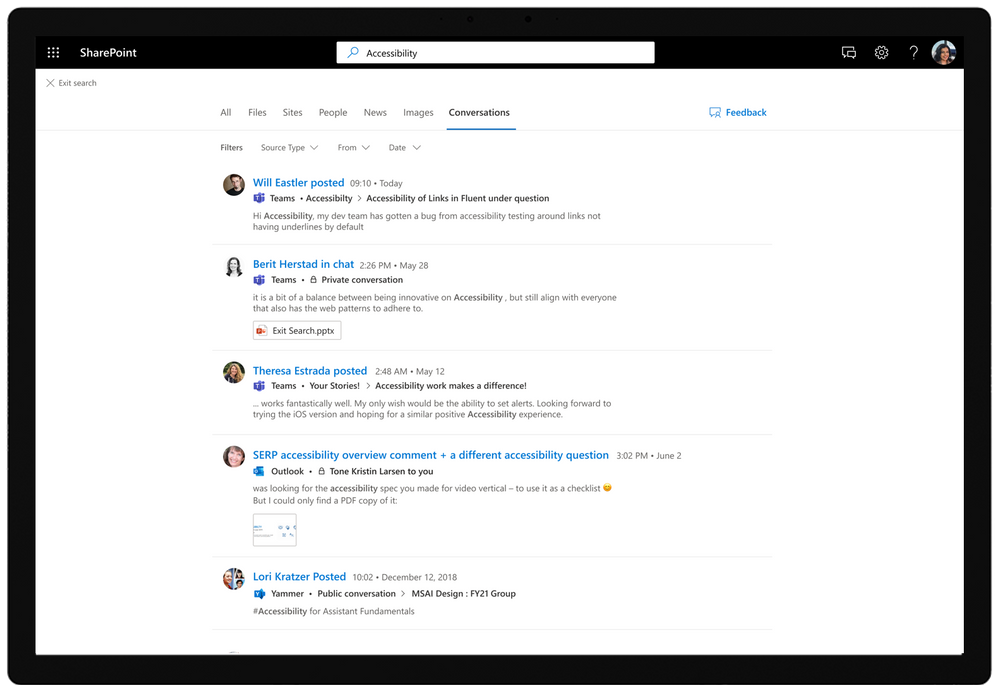The image size is (999, 685).
Task: Click lock icon beside Private conversation
Action: coord(313,280)
